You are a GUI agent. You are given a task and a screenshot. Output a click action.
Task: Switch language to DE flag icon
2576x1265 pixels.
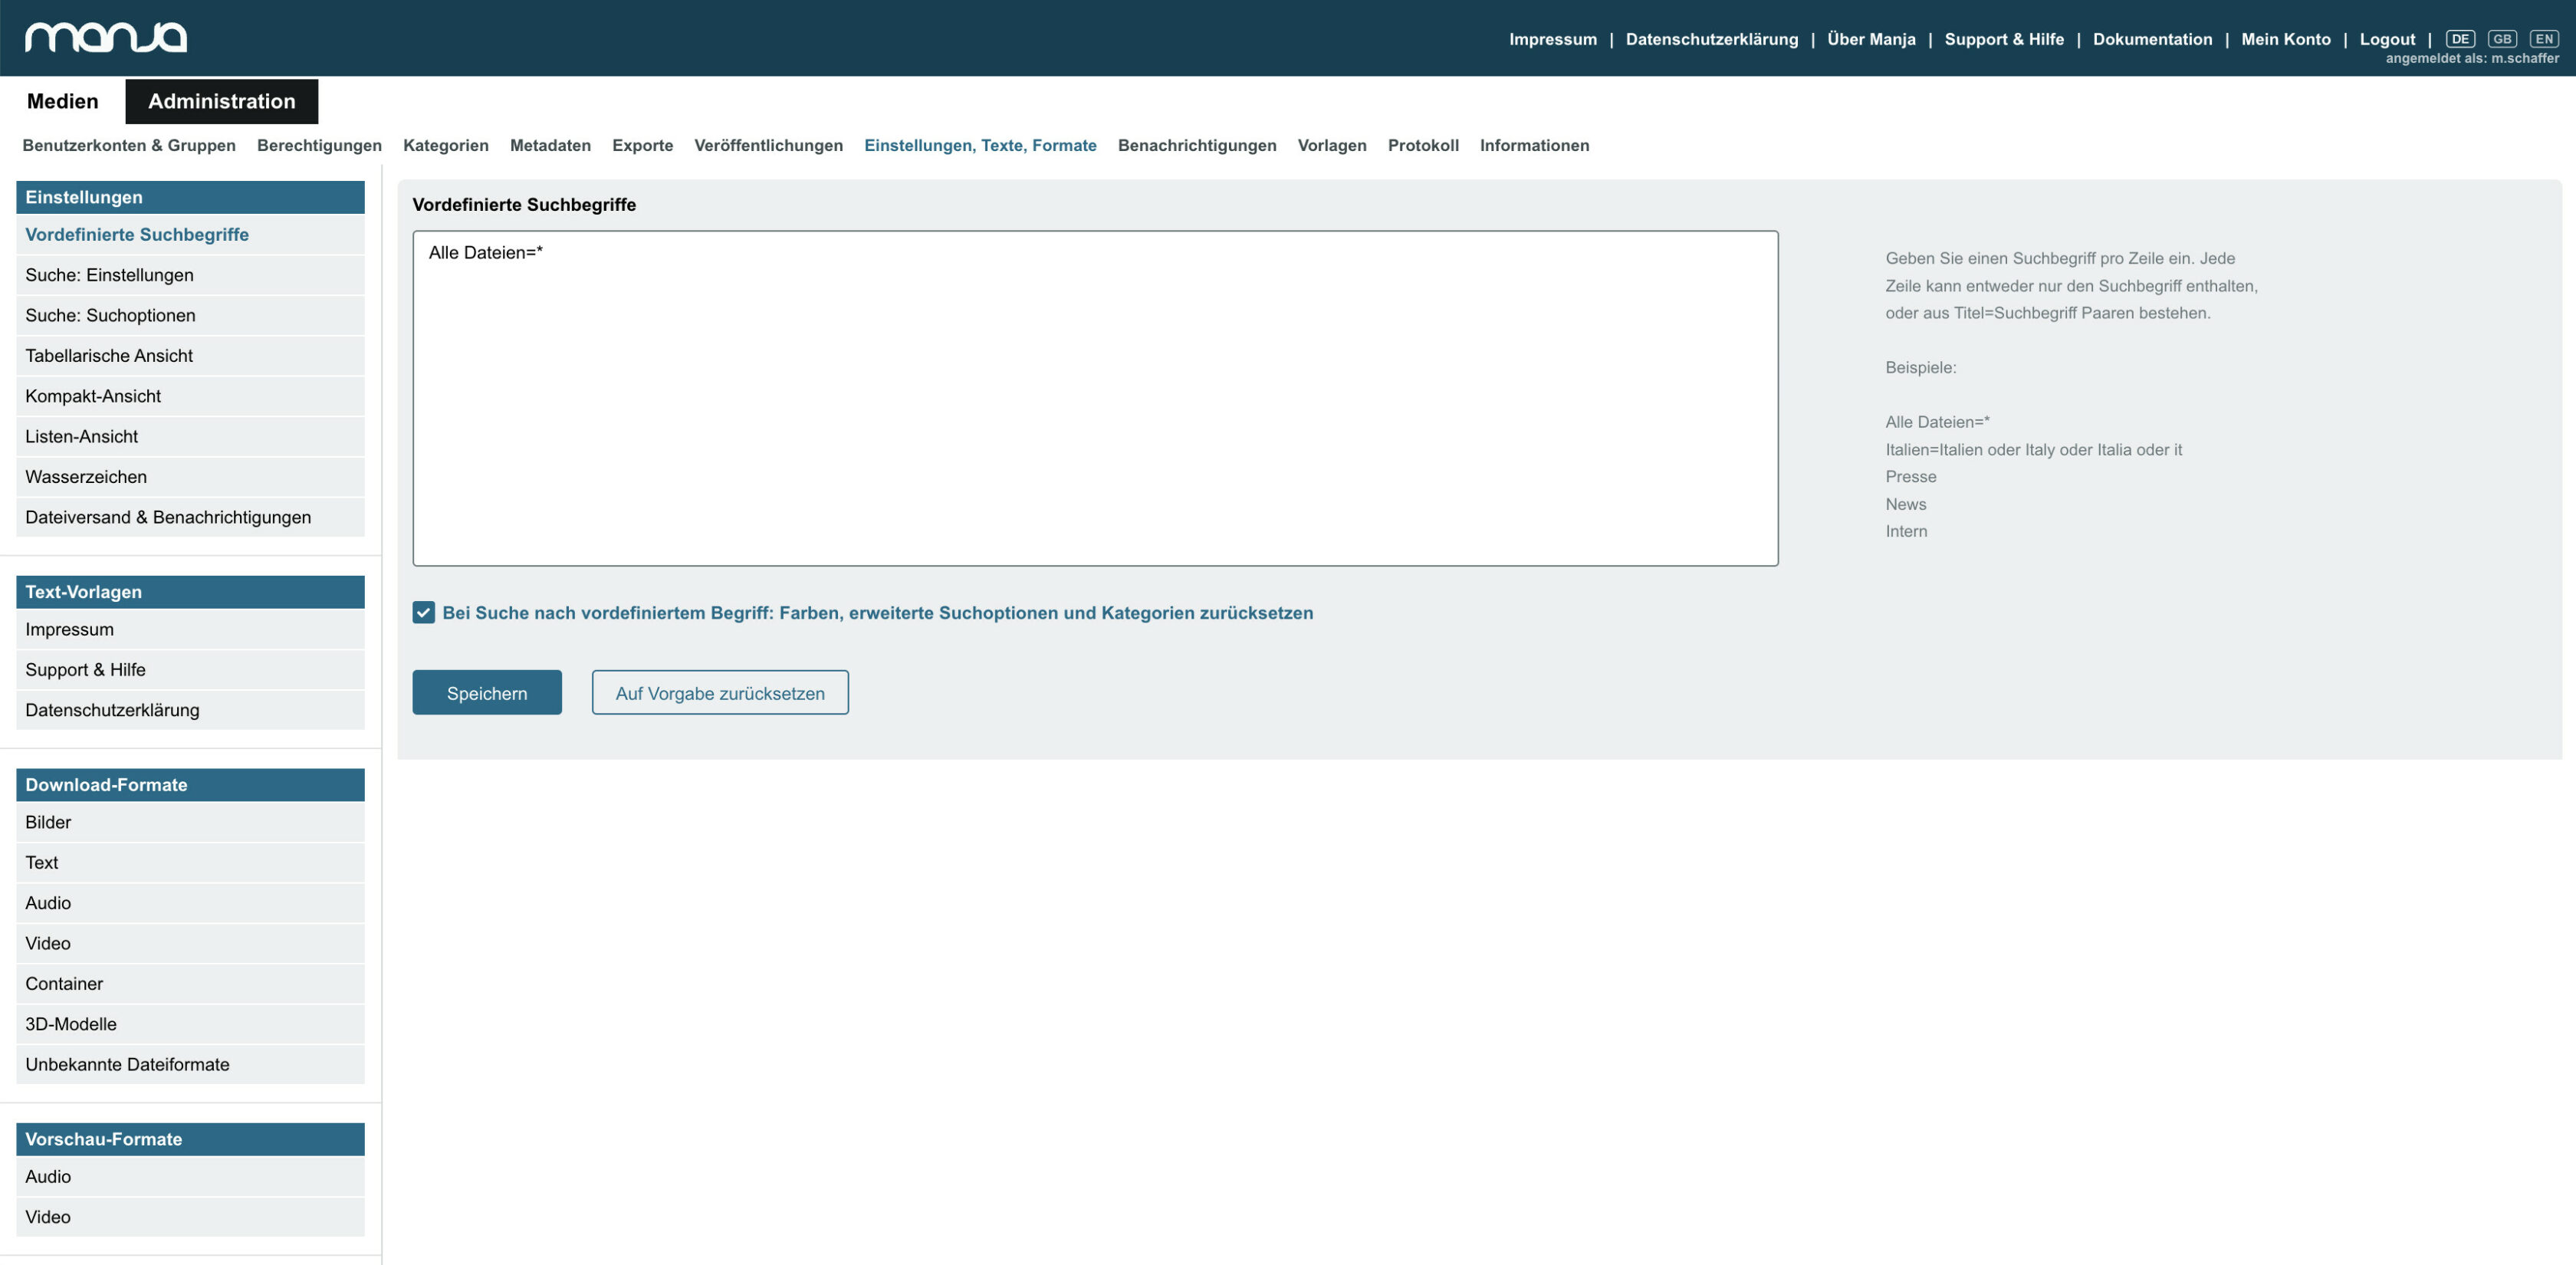(x=2460, y=39)
